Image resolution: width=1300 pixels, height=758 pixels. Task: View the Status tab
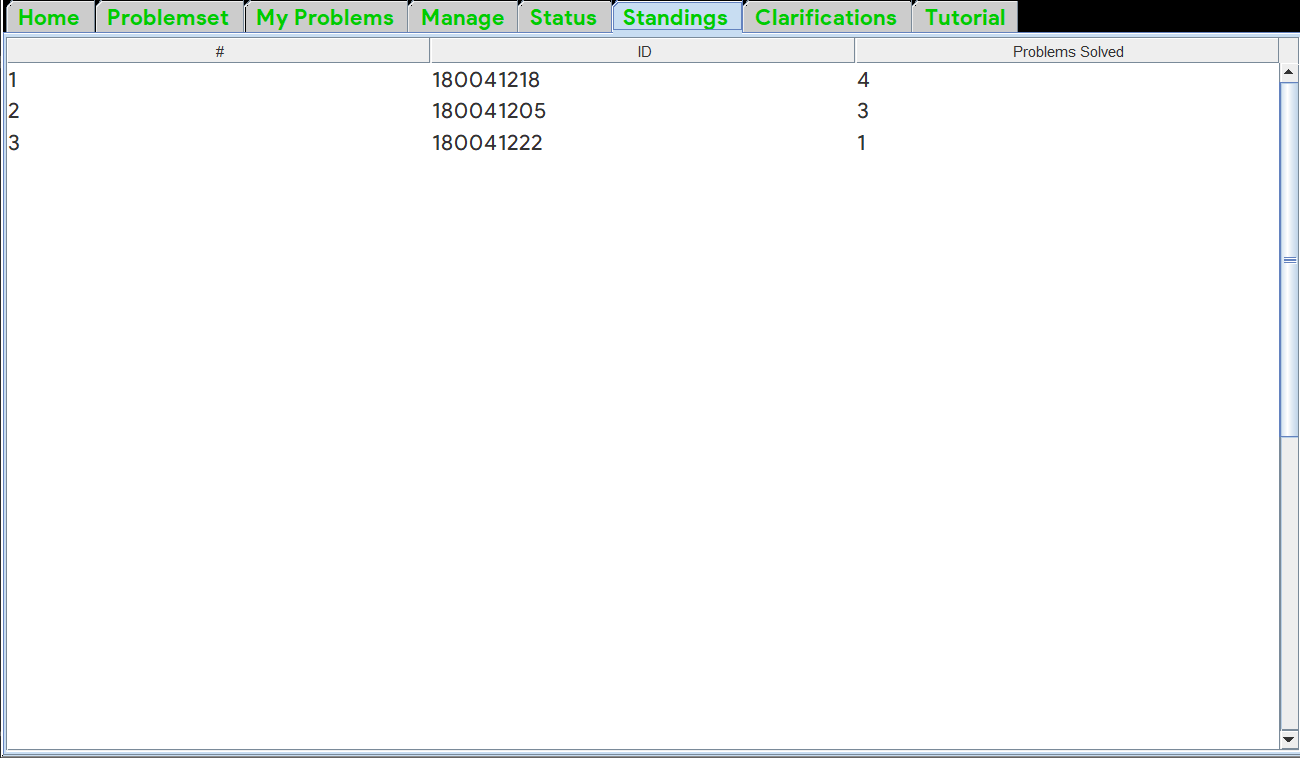(x=564, y=17)
